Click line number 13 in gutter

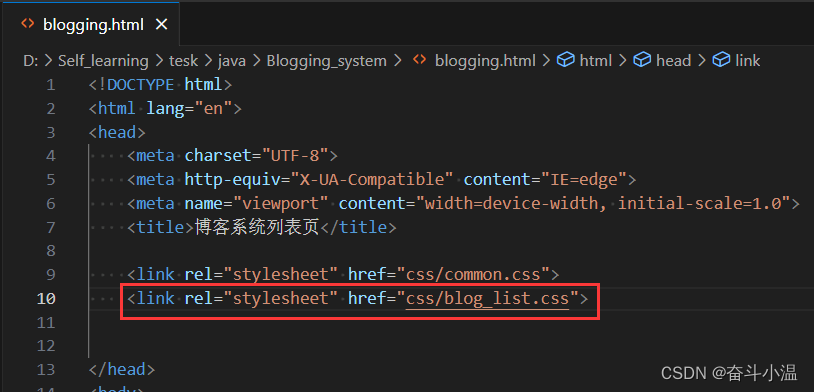(46, 369)
